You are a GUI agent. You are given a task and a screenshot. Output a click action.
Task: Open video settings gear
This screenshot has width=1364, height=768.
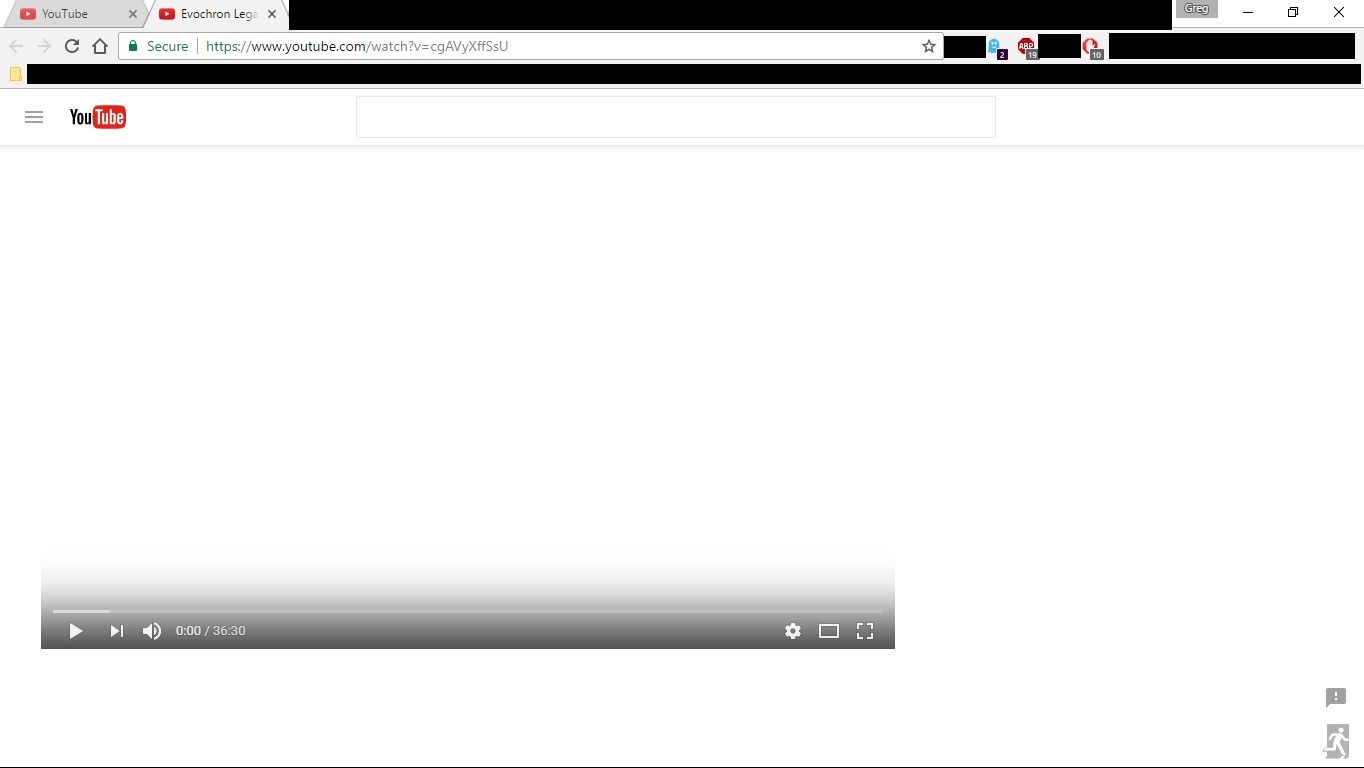(793, 631)
